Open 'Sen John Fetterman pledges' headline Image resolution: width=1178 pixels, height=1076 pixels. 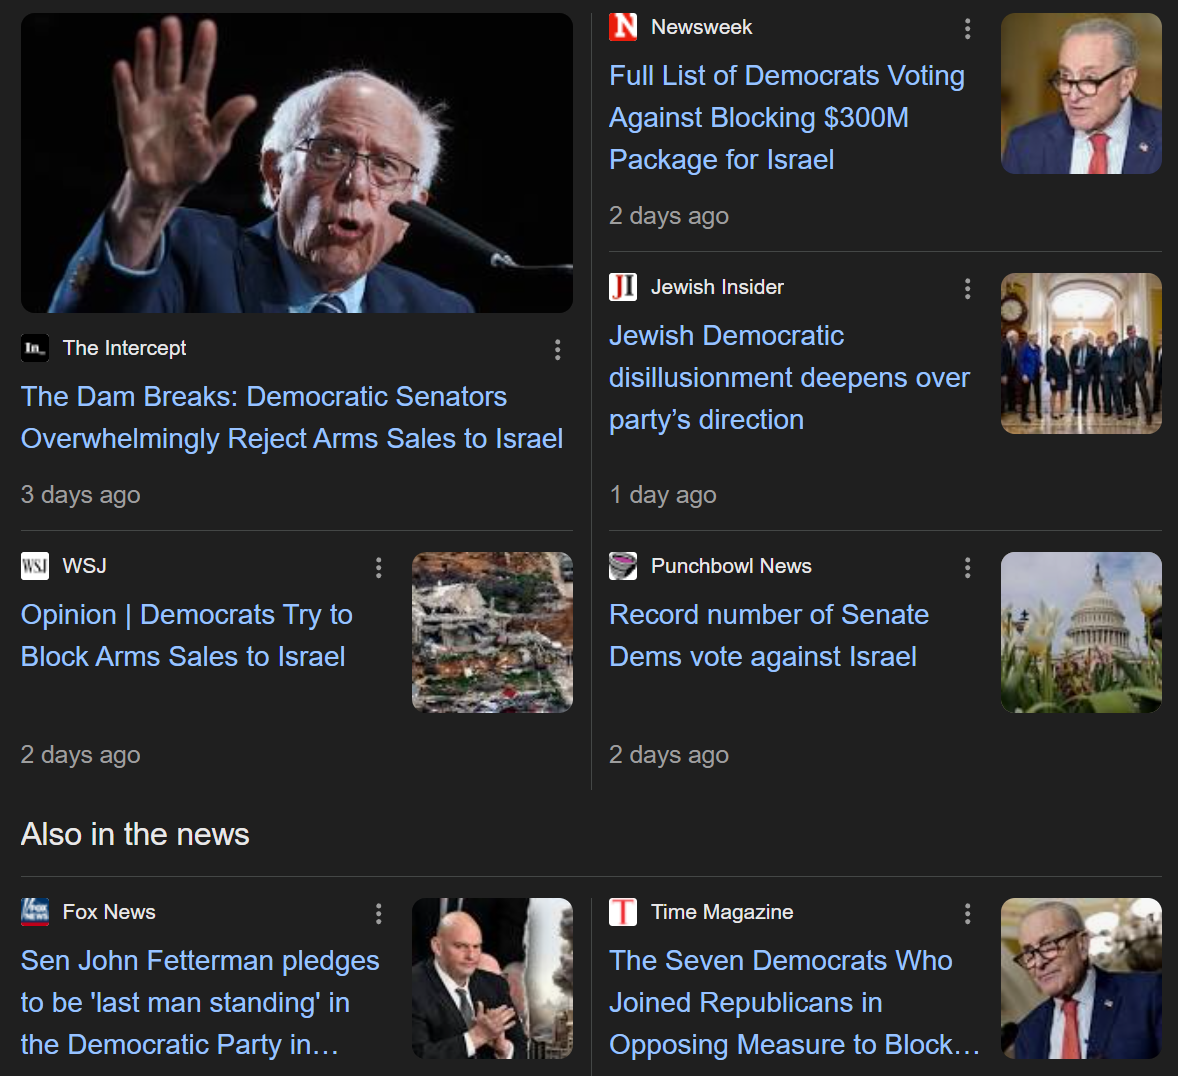[x=200, y=1003]
